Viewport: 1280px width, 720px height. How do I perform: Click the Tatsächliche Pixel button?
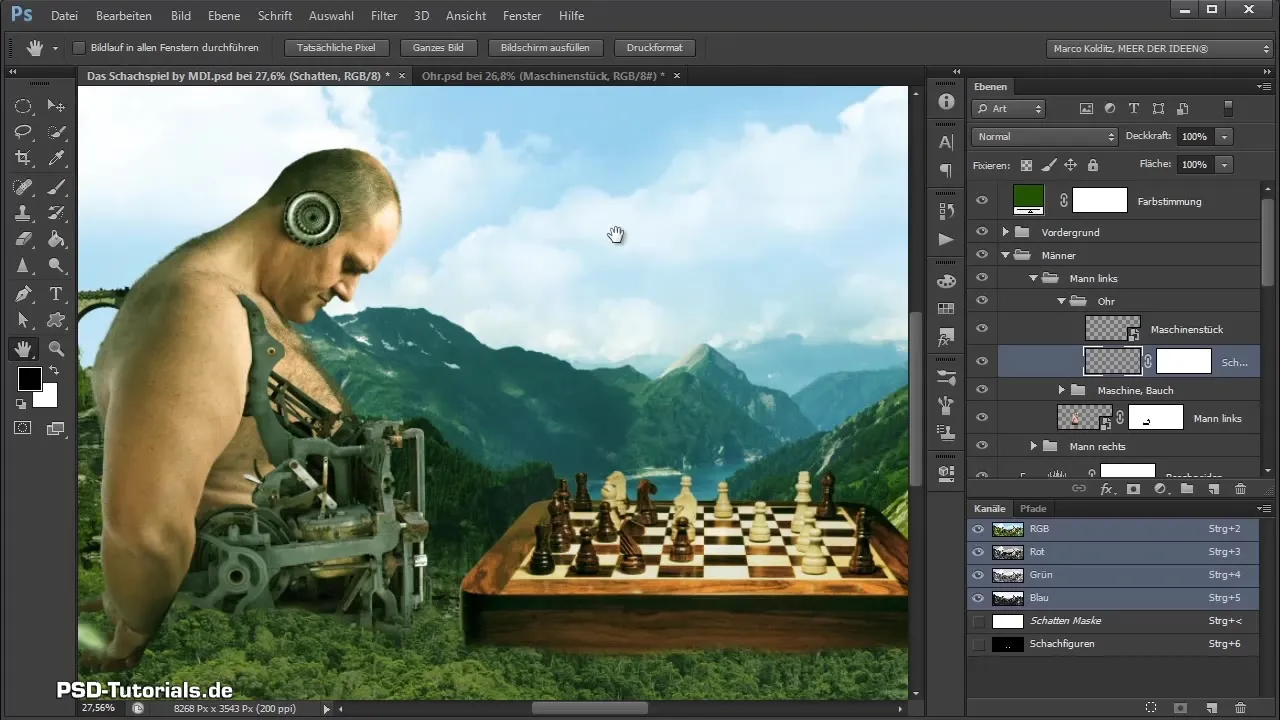tap(336, 48)
